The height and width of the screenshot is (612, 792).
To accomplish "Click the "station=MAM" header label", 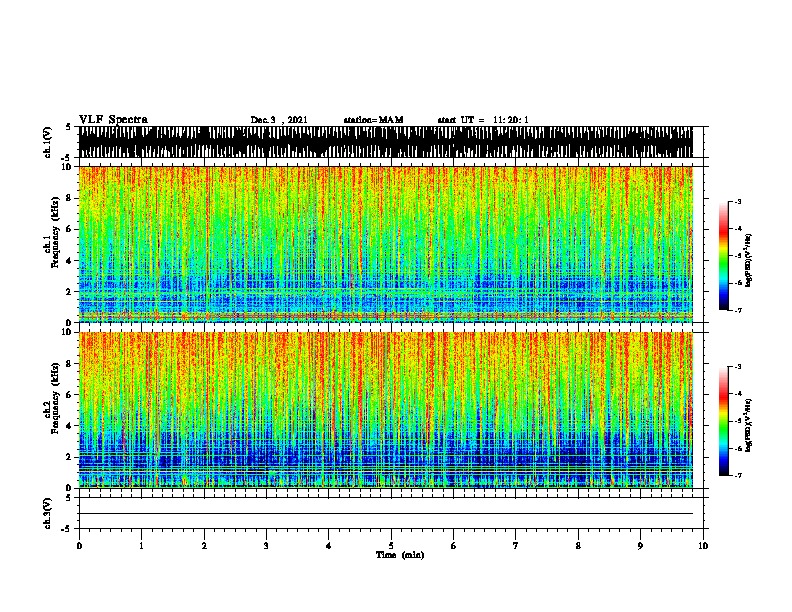I will (373, 120).
